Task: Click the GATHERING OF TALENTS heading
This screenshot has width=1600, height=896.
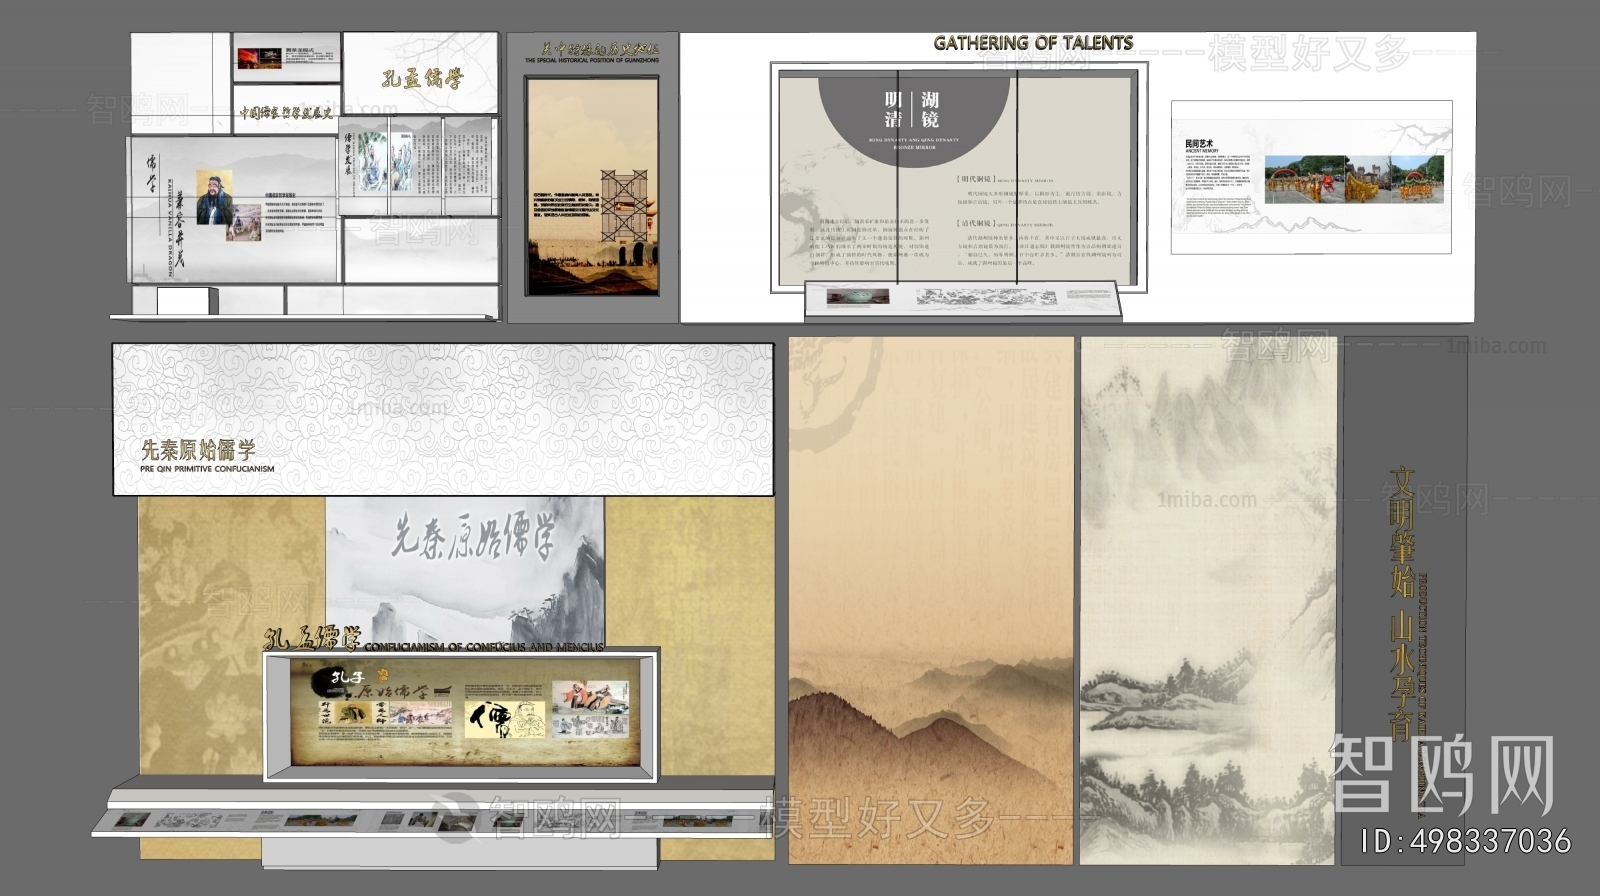Action: 1032,43
